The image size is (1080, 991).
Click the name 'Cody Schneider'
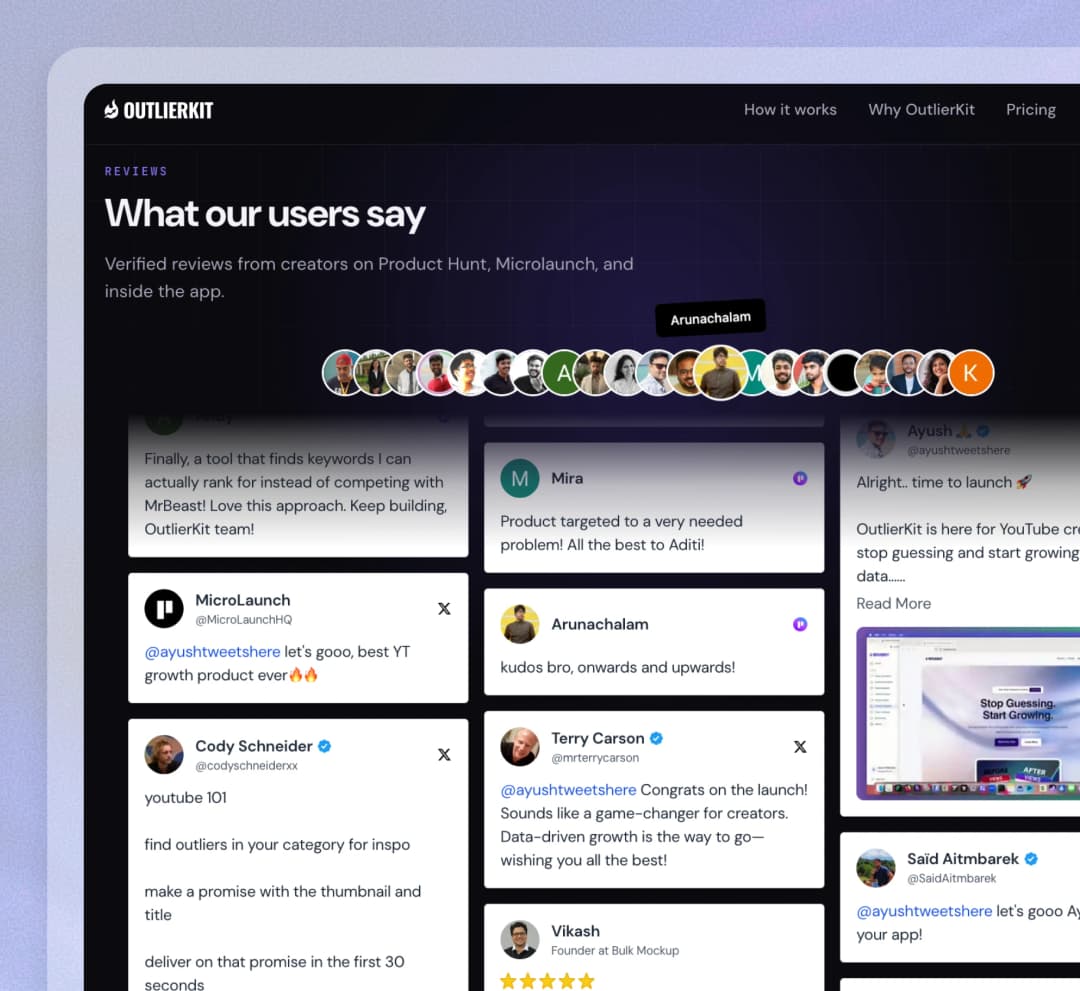pos(254,746)
